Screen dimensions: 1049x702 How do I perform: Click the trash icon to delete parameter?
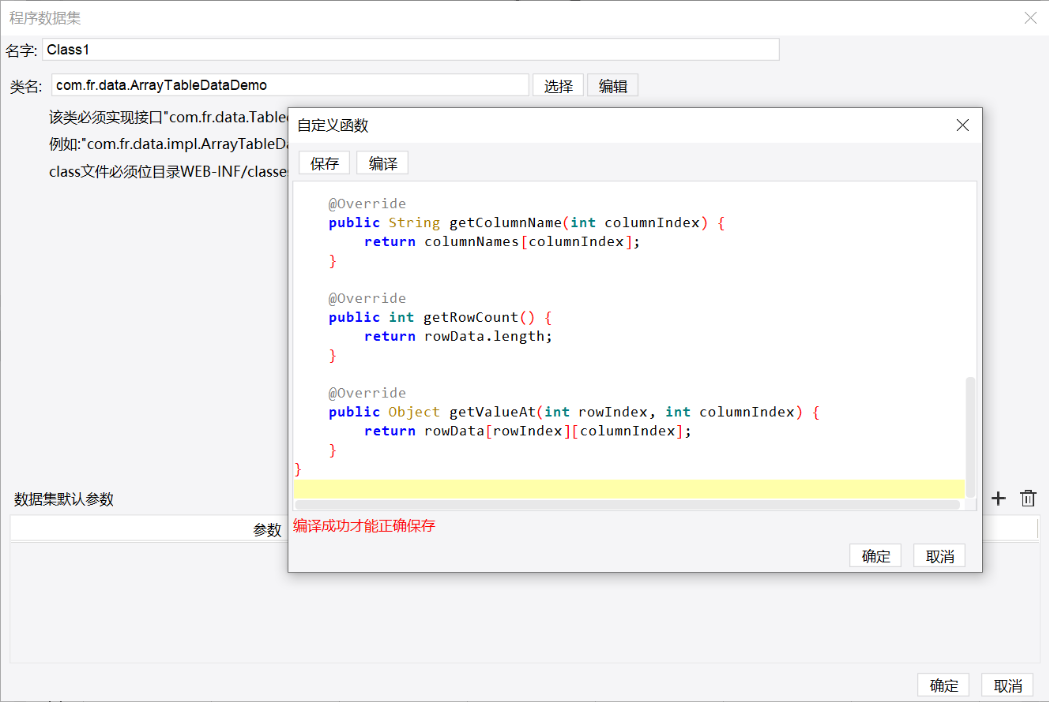(x=1028, y=499)
